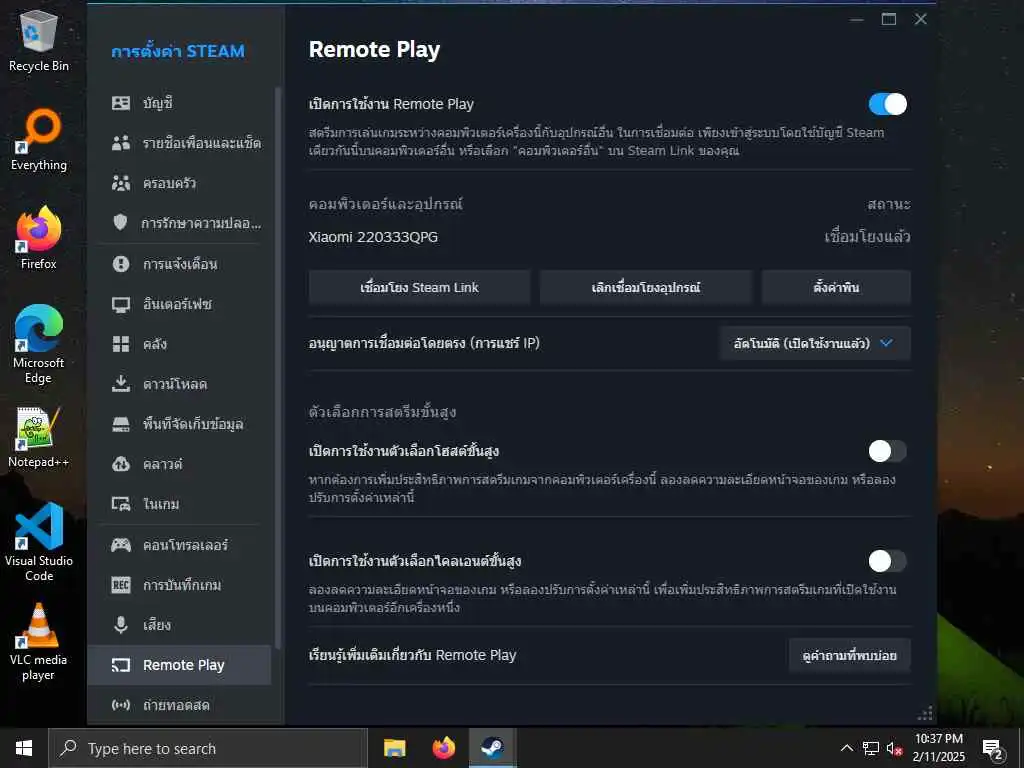Viewport: 1024px width, 768px height.
Task: Open อินเตอร์เฟซ settings section
Action: pyautogui.click(x=179, y=304)
